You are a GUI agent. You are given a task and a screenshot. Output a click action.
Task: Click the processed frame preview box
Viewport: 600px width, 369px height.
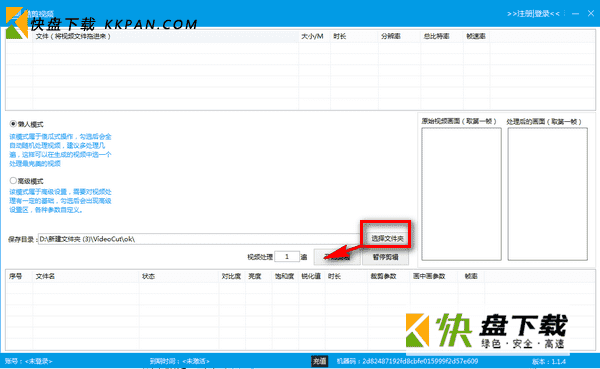click(x=548, y=194)
